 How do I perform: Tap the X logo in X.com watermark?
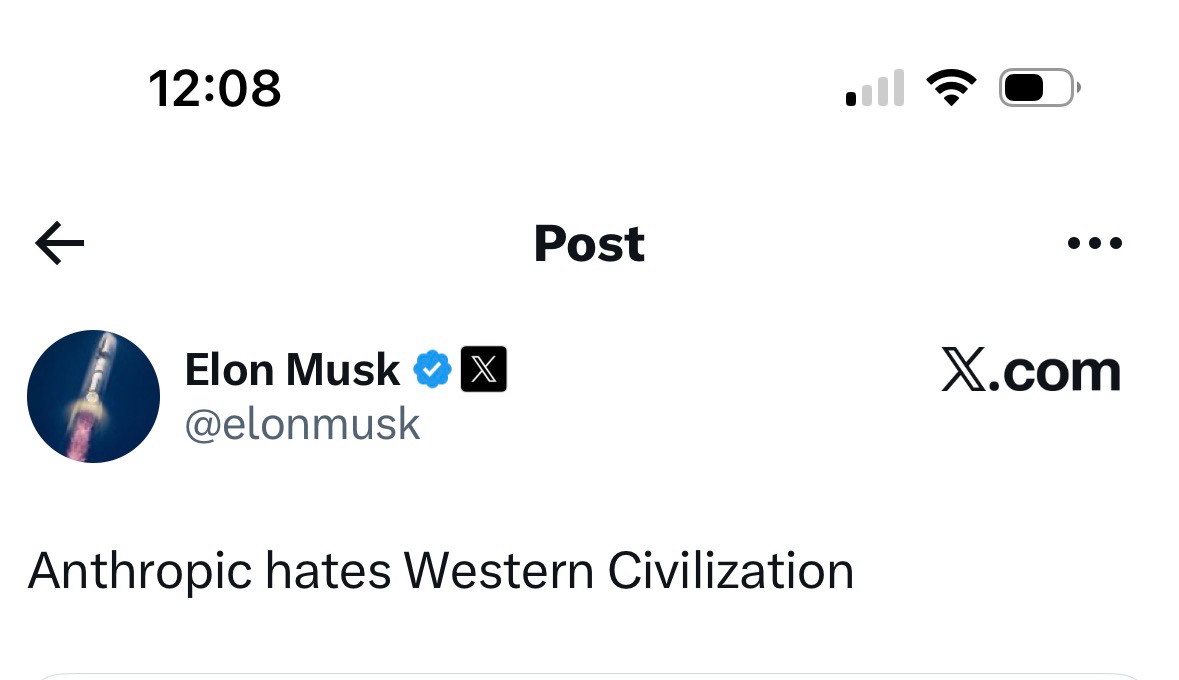click(x=964, y=371)
